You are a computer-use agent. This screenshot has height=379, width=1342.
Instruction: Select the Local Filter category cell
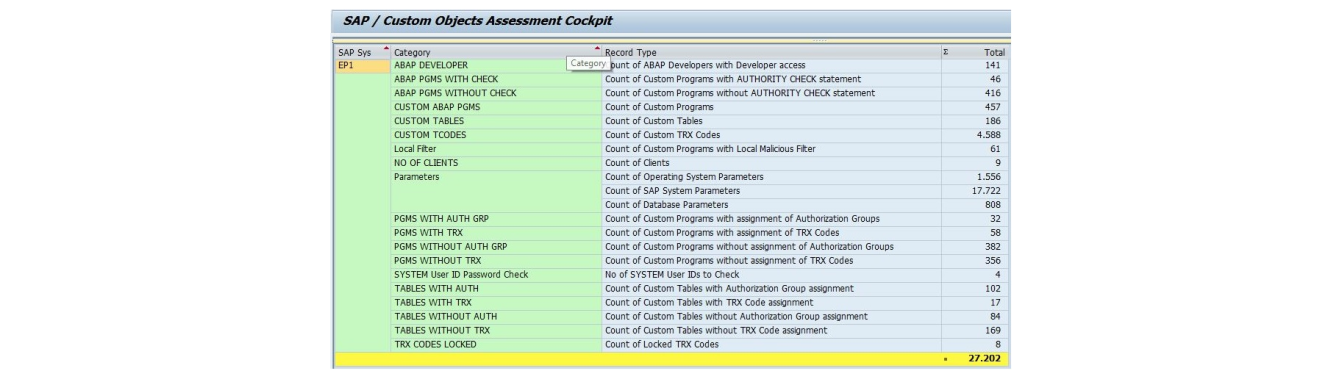[496, 149]
